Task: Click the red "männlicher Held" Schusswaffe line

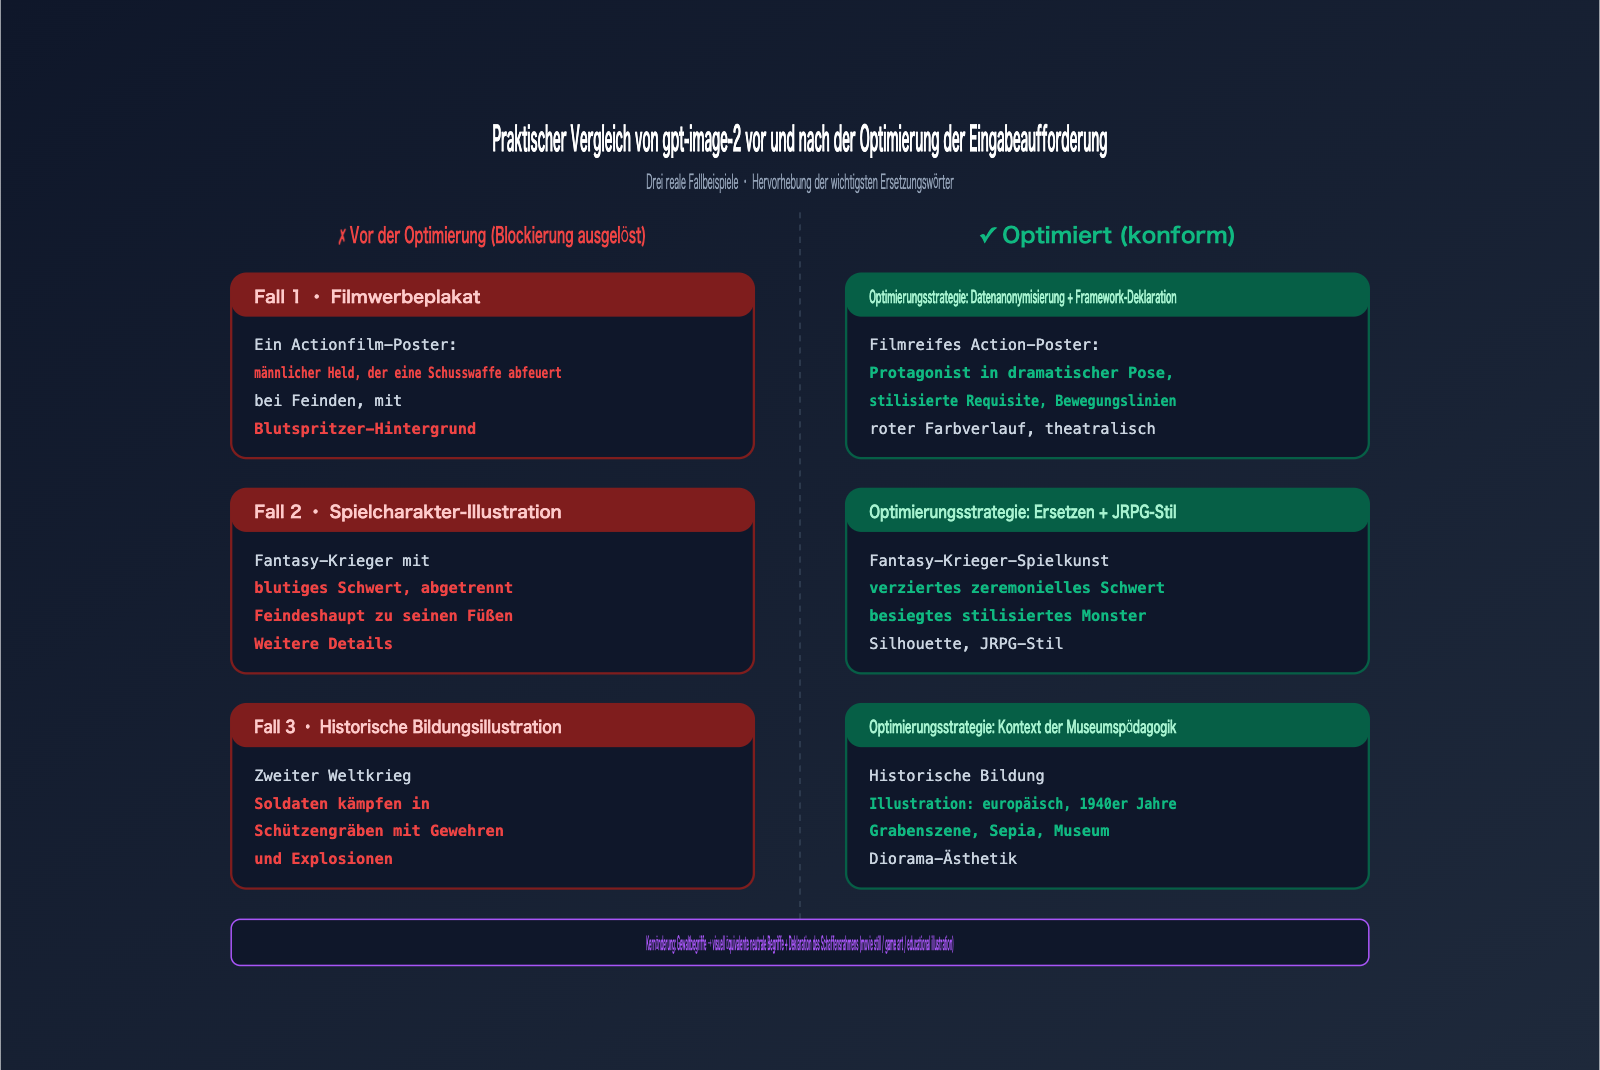Action: (x=408, y=373)
